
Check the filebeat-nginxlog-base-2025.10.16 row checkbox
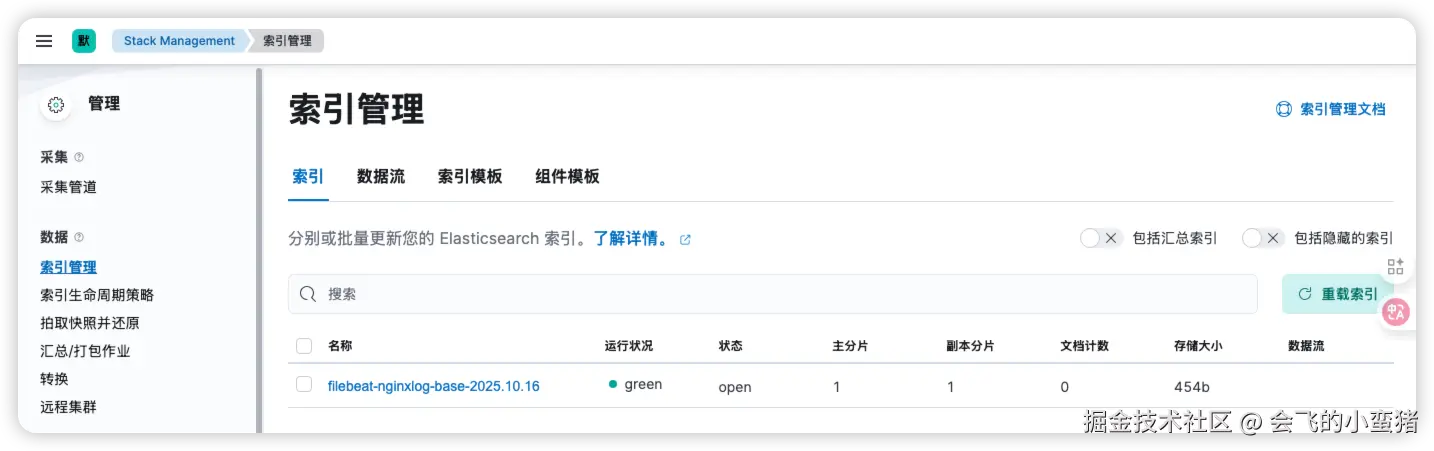[x=304, y=384]
